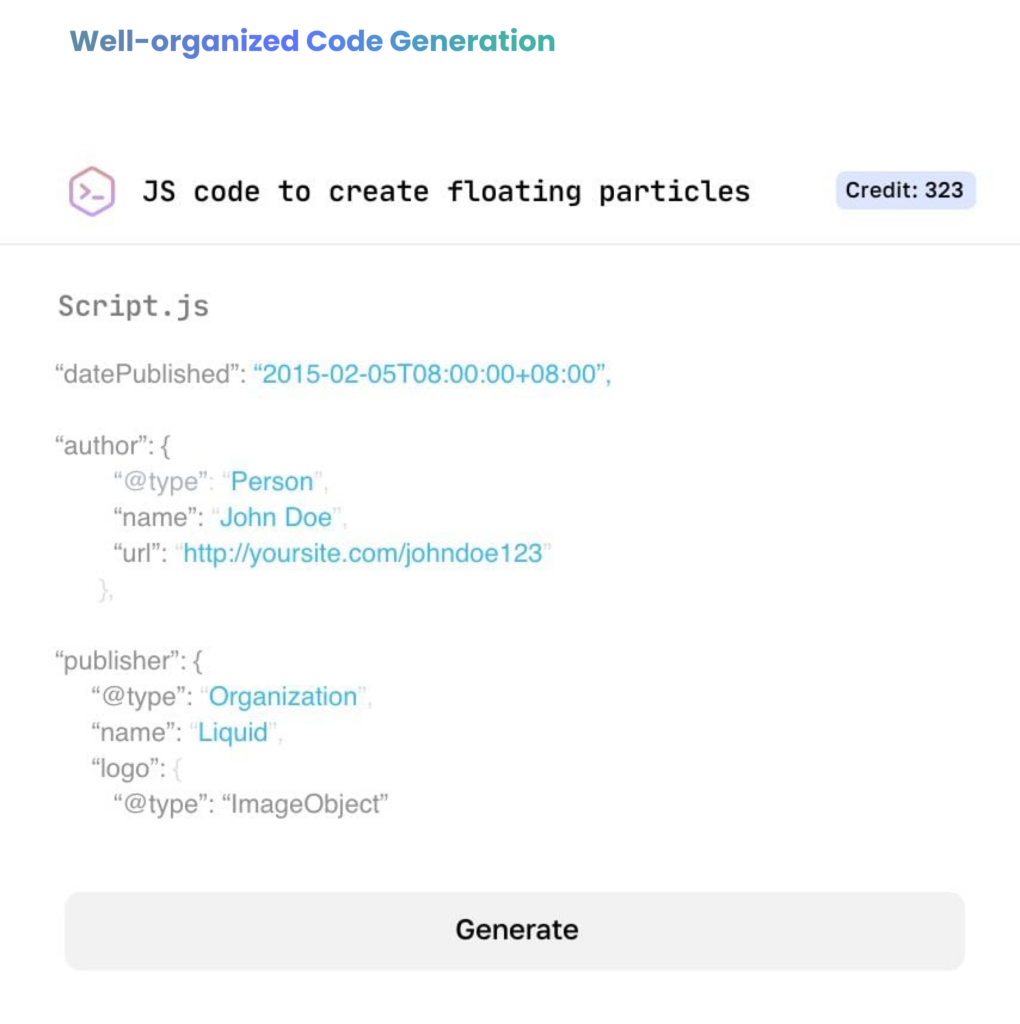Click the hexagon terminal prompt icon
The width and height of the screenshot is (1020, 1024).
(92, 191)
